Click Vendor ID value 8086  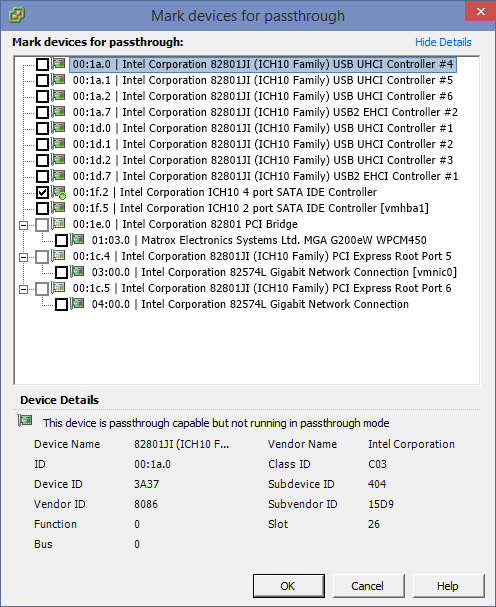tap(146, 504)
